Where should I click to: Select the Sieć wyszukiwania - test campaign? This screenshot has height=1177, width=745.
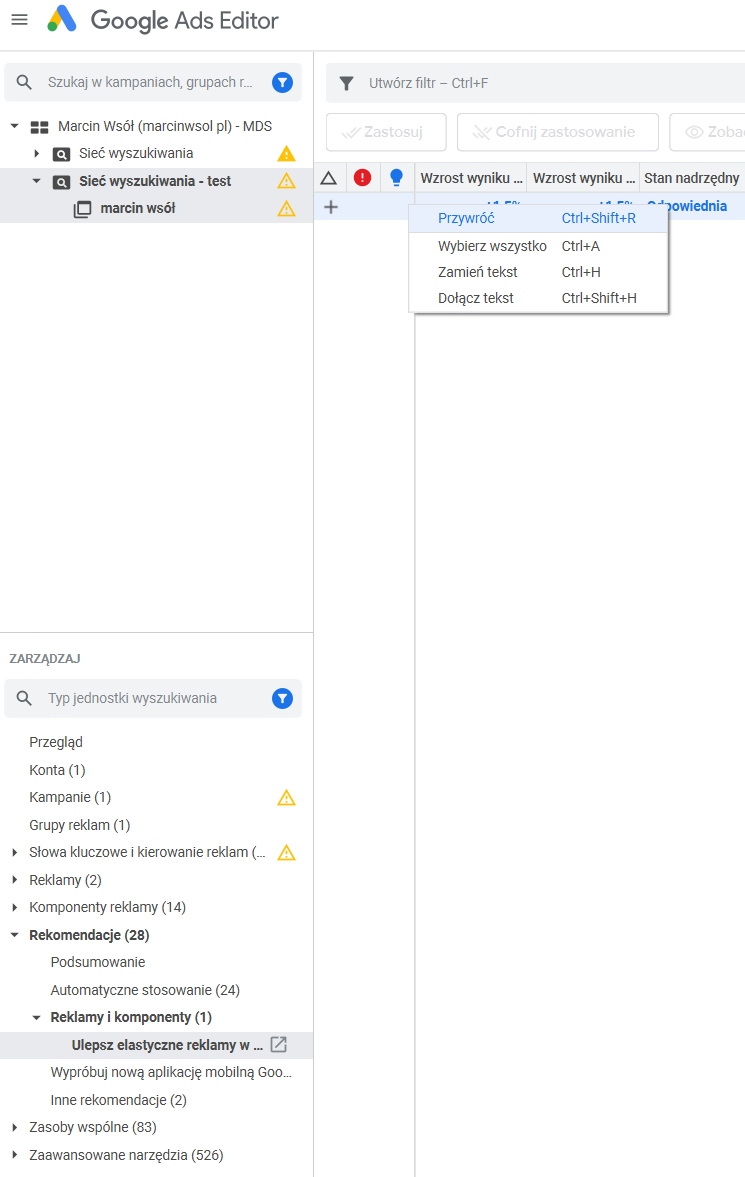click(x=155, y=181)
